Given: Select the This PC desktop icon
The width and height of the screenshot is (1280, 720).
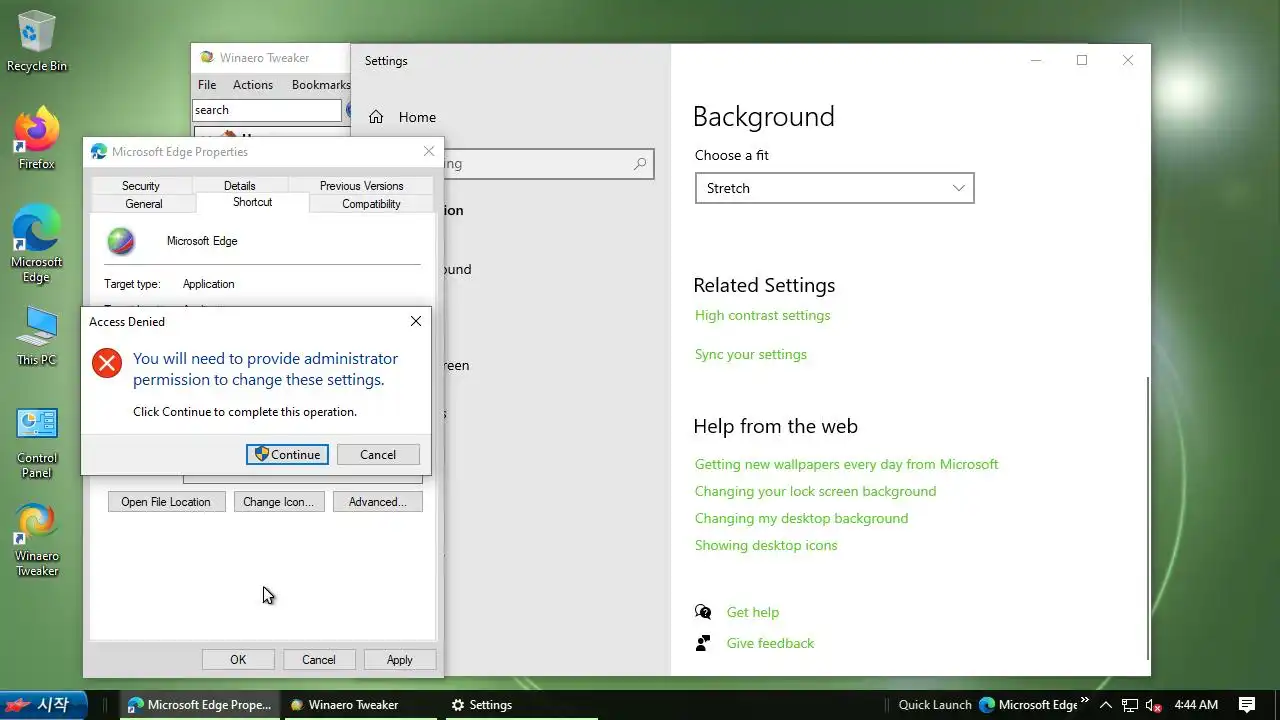Looking at the screenshot, I should point(37,336).
